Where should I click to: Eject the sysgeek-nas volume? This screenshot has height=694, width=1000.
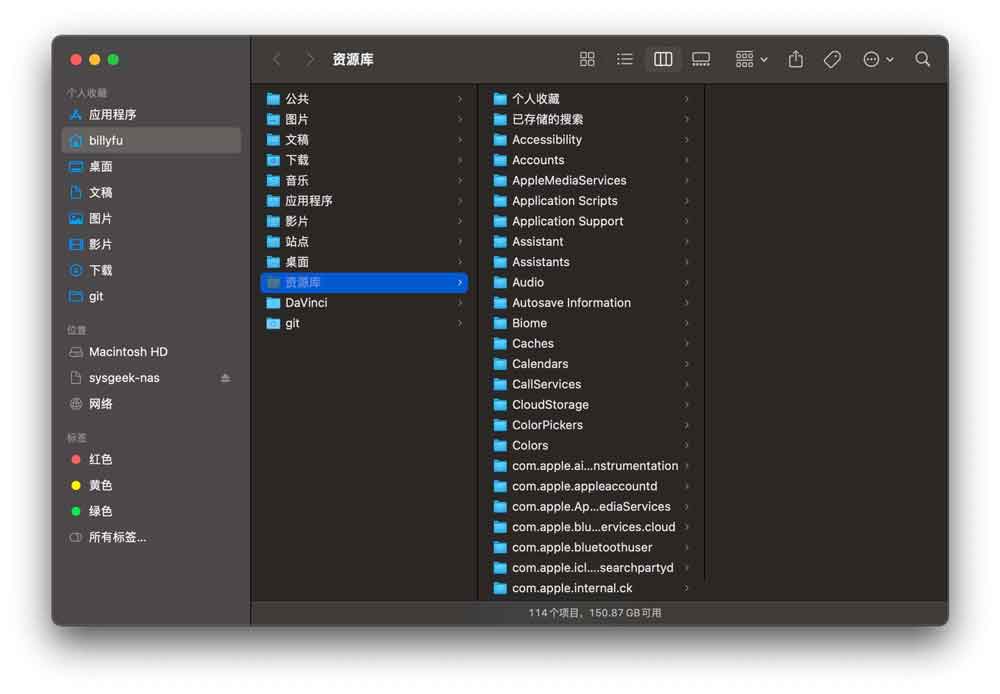tap(225, 378)
